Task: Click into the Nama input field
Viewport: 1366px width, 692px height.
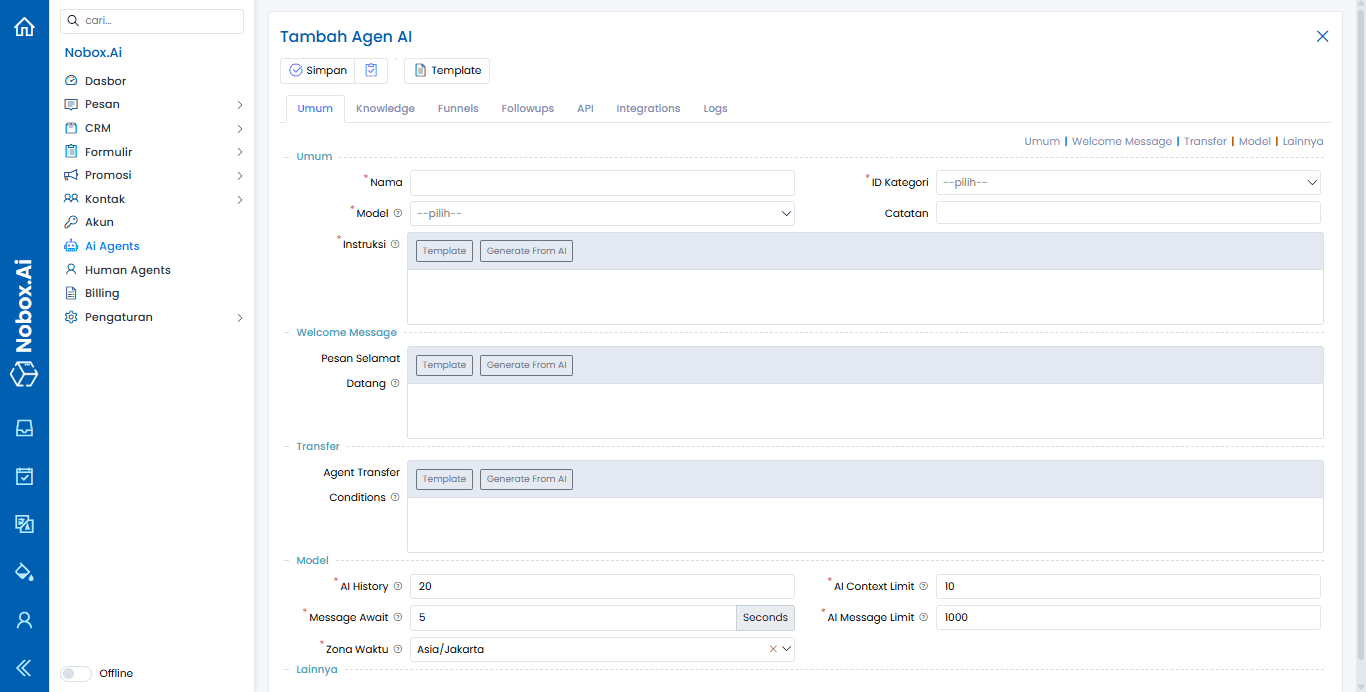Action: [602, 183]
